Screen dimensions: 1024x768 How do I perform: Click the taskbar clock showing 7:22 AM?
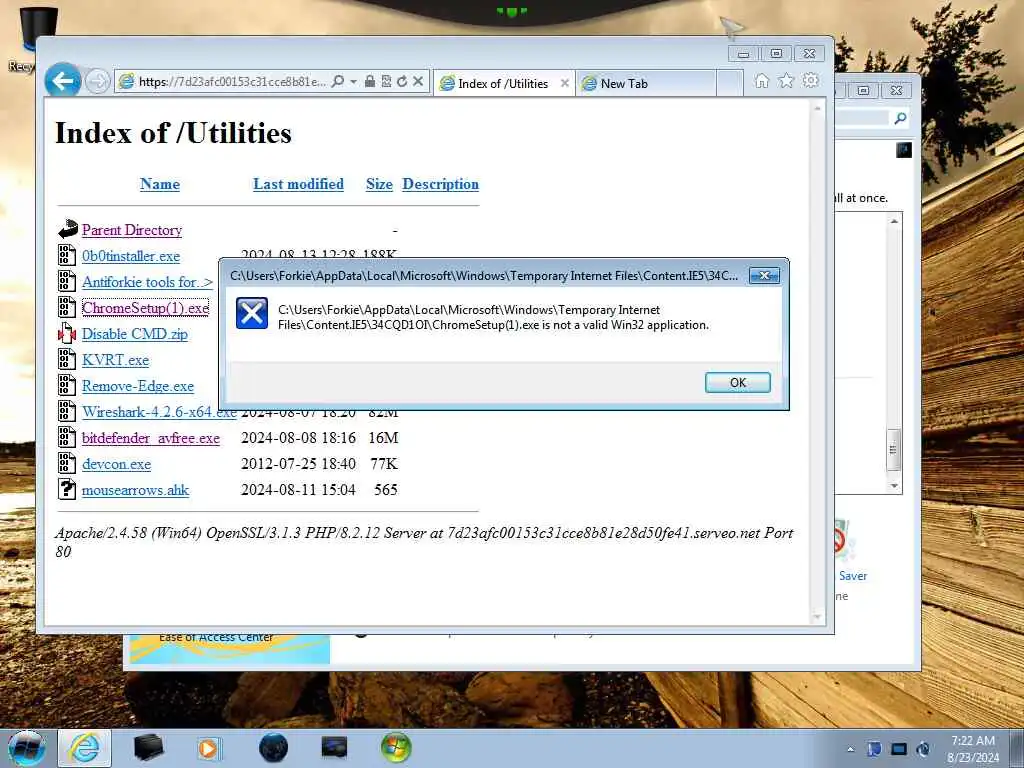click(x=973, y=749)
